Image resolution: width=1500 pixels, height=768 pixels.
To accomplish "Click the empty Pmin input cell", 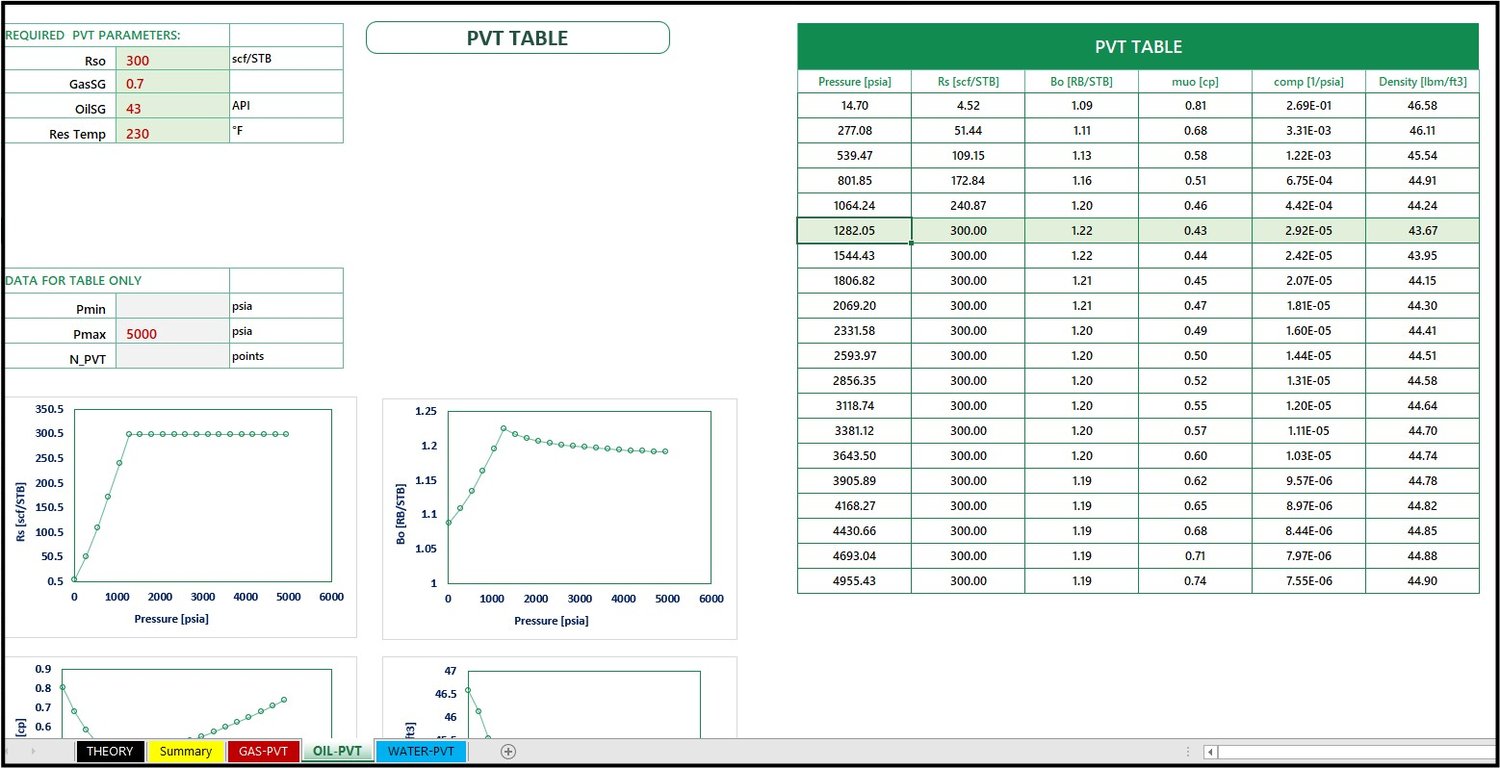I will point(172,306).
